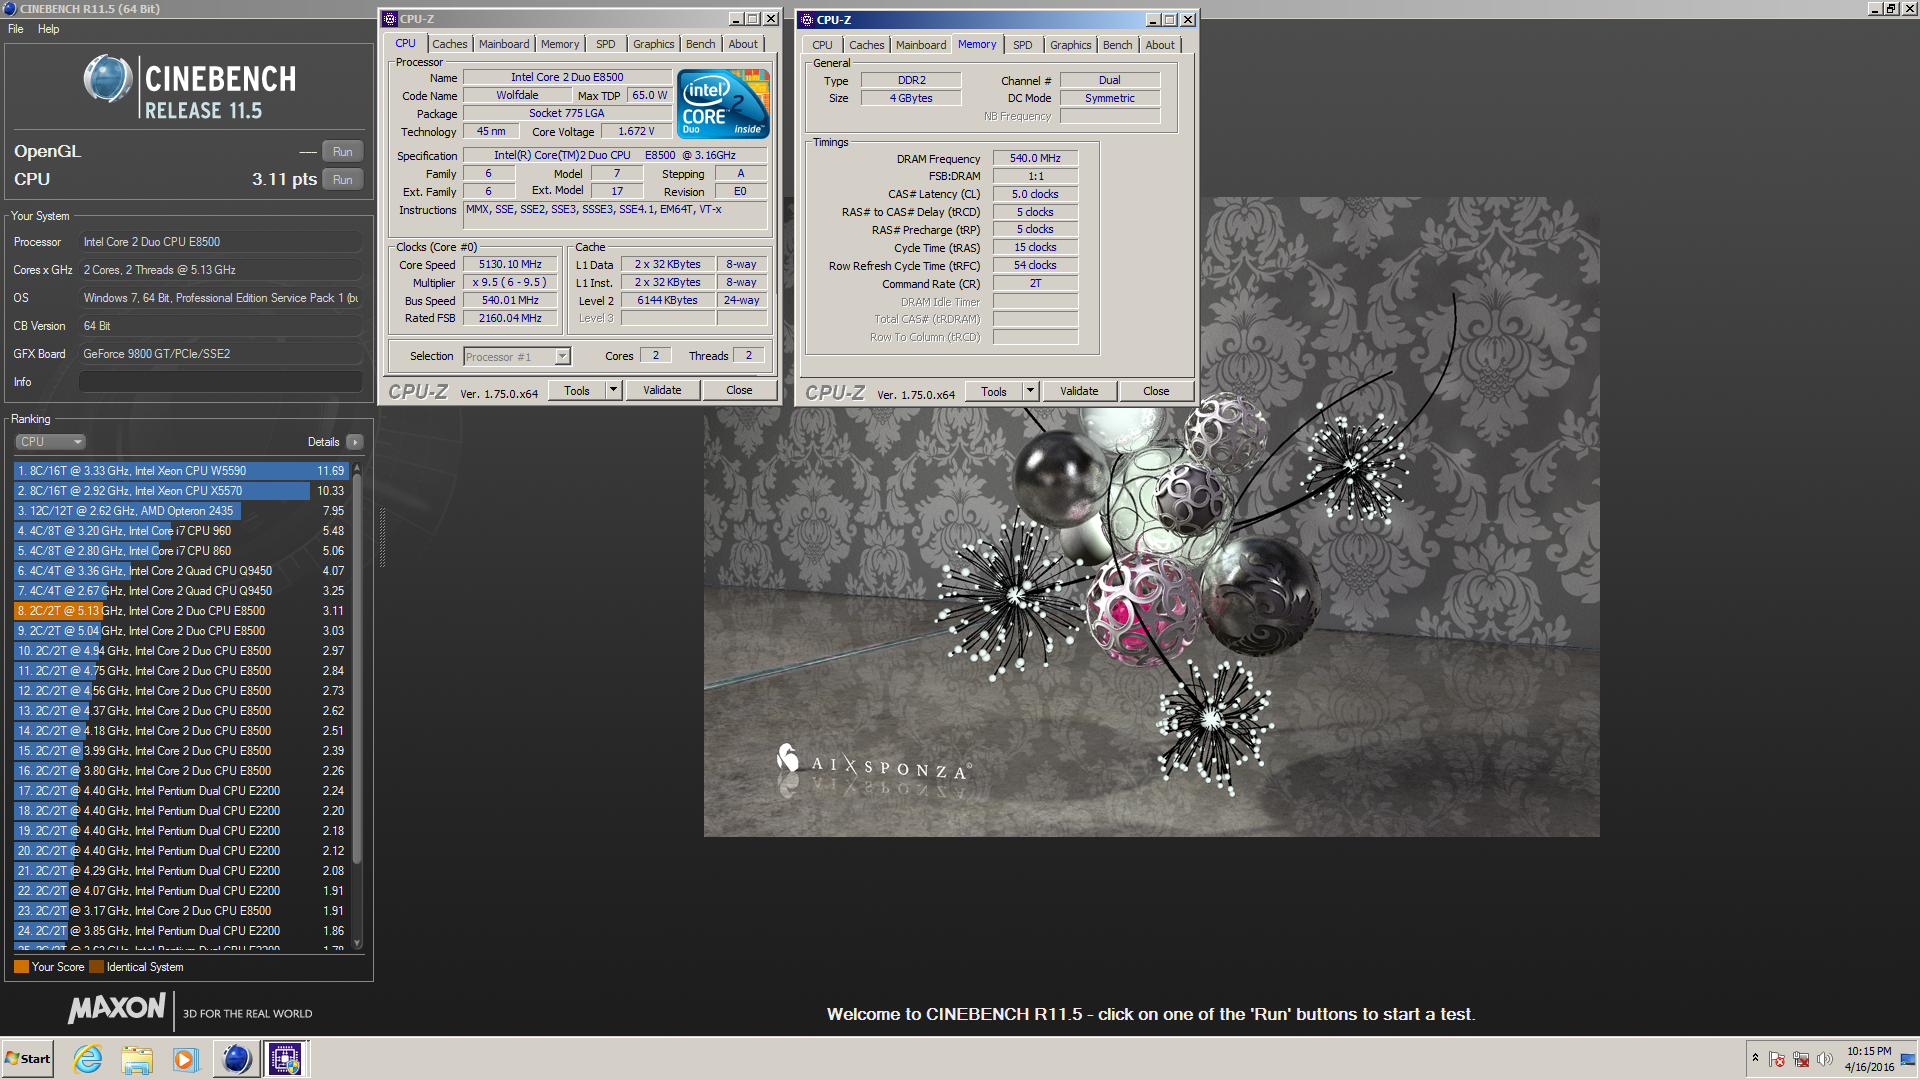Open Internet Explorer from taskbar

coord(88,1059)
